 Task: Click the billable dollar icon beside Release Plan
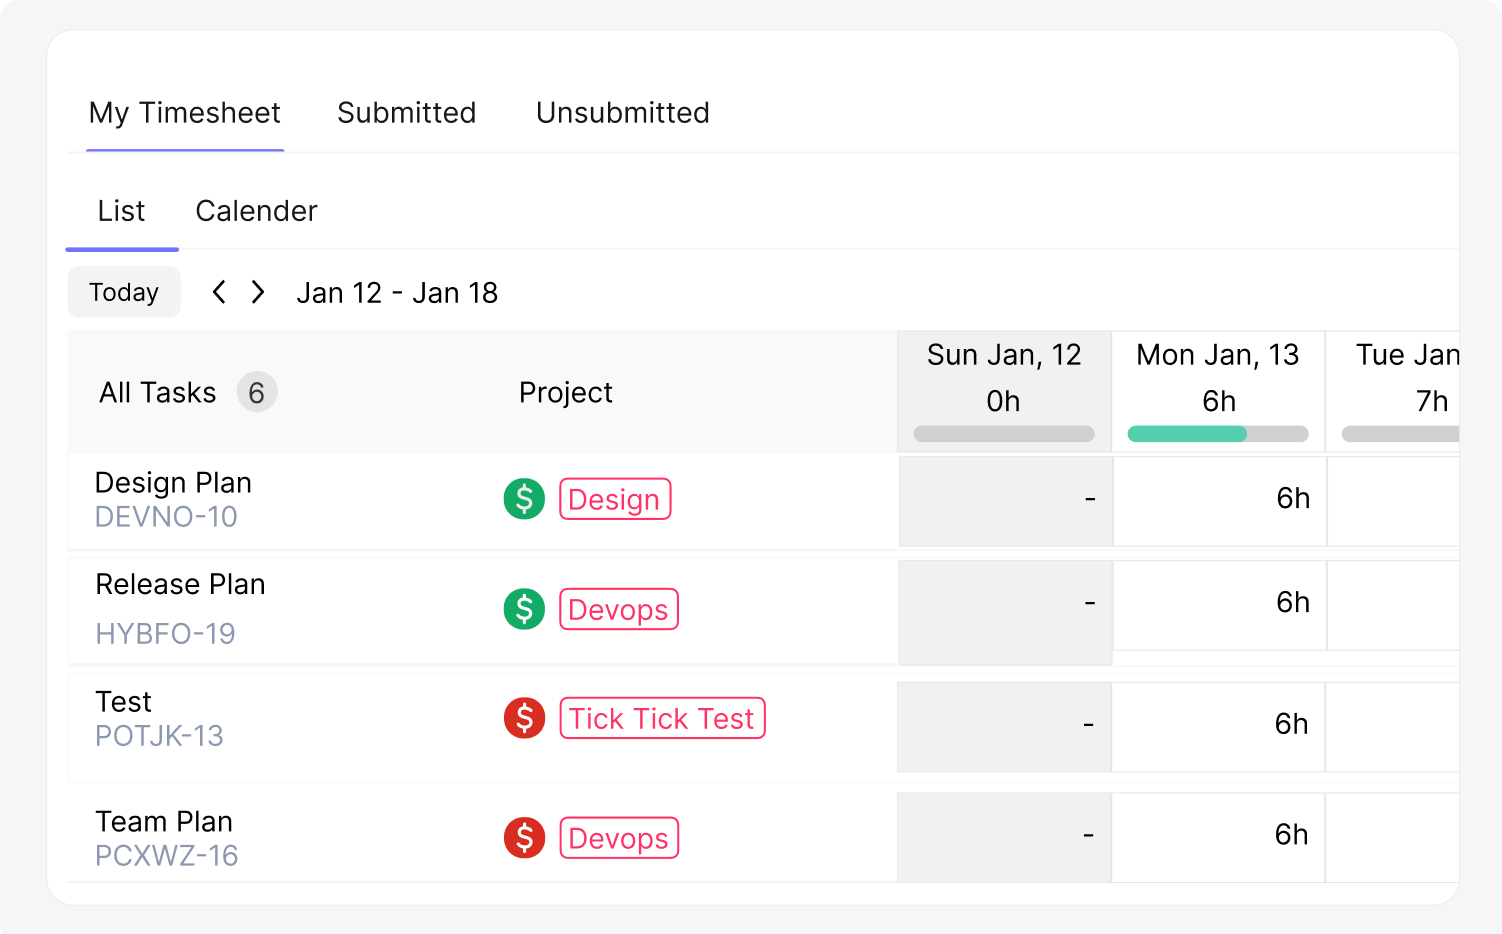coord(524,608)
